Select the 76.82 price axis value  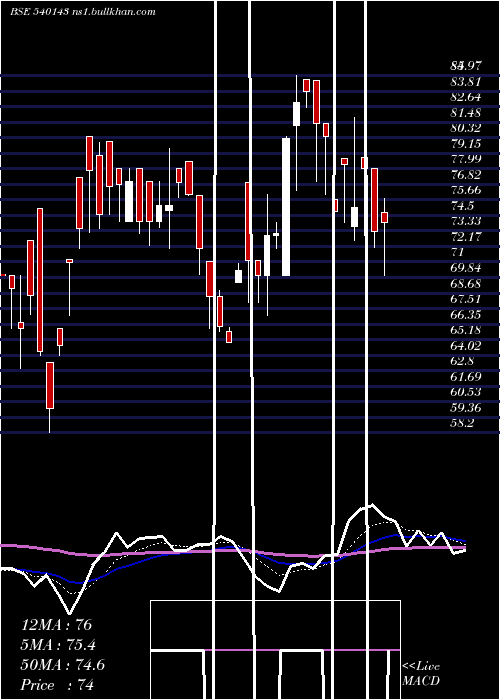[465, 175]
